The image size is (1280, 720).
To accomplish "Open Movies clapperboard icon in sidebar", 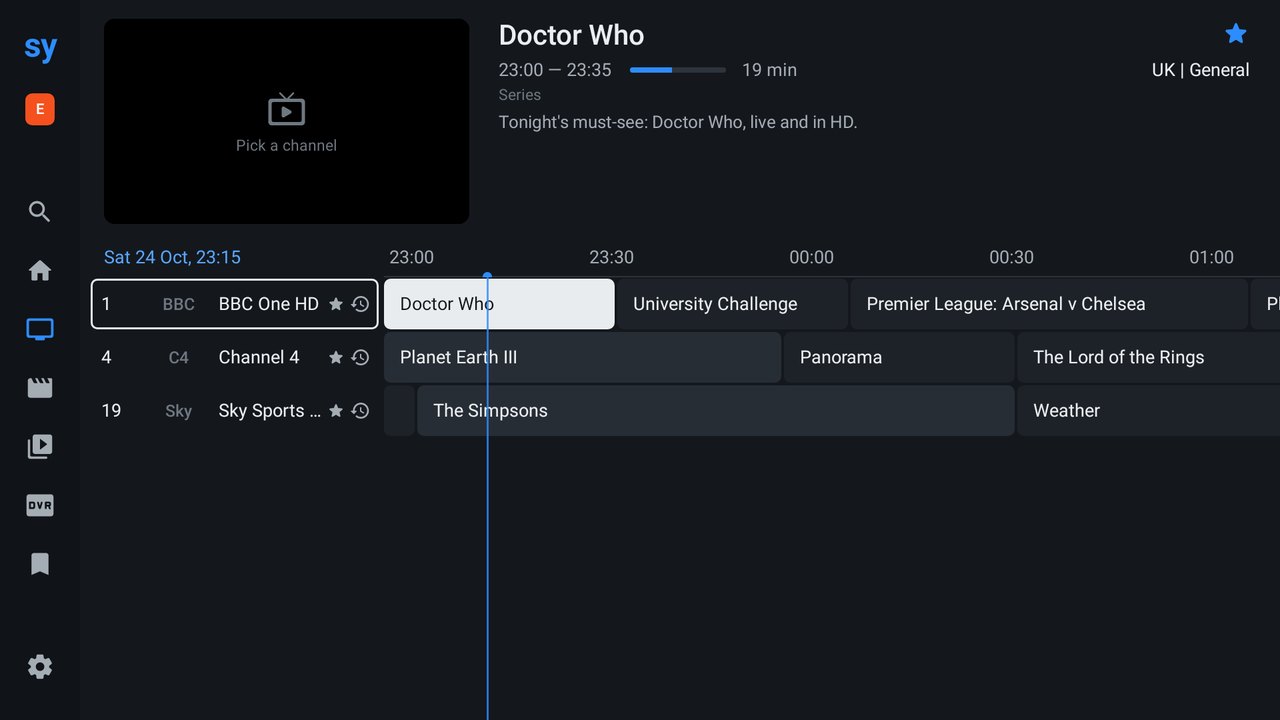I will point(40,388).
